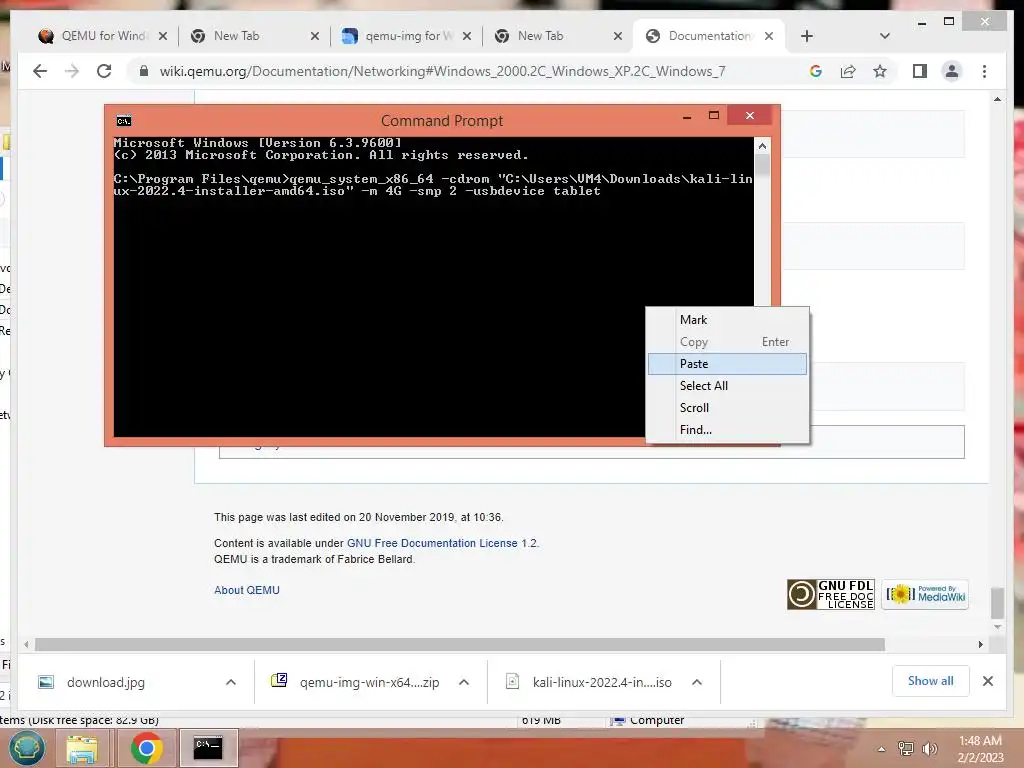Click the volume speaker tray icon

[x=929, y=748]
